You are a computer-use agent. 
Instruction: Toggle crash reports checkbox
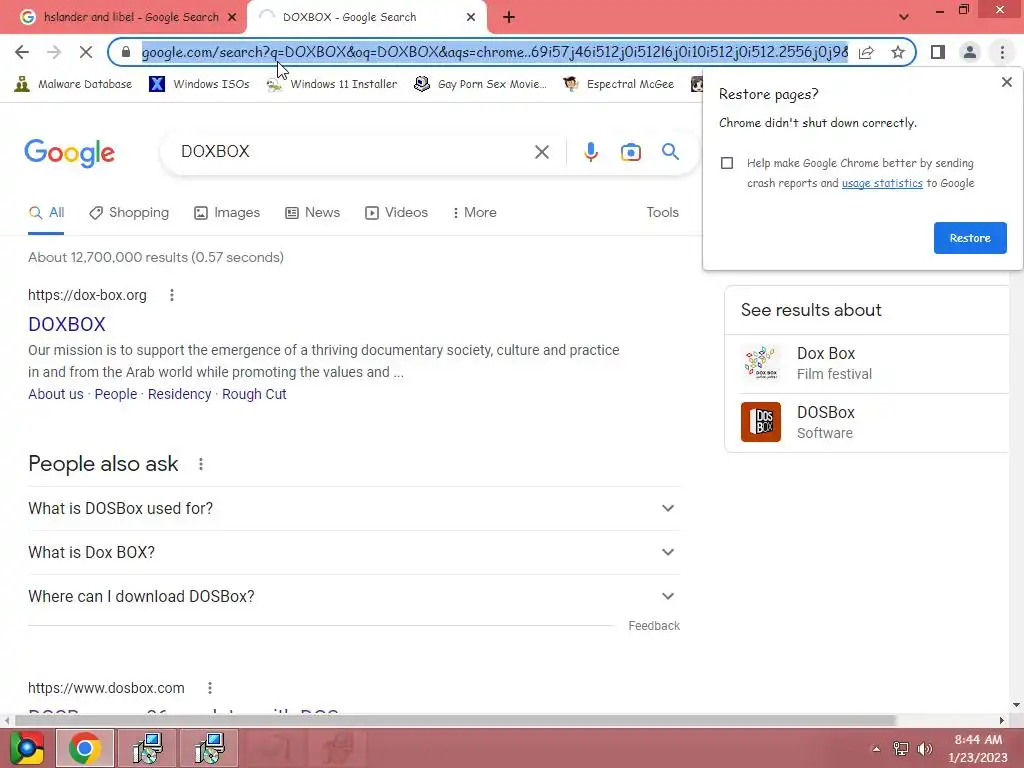pyautogui.click(x=727, y=163)
